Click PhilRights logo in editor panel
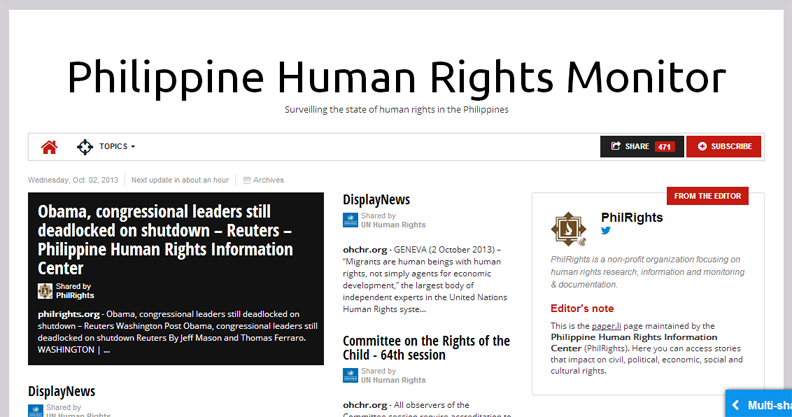The image size is (792, 417). pos(569,228)
